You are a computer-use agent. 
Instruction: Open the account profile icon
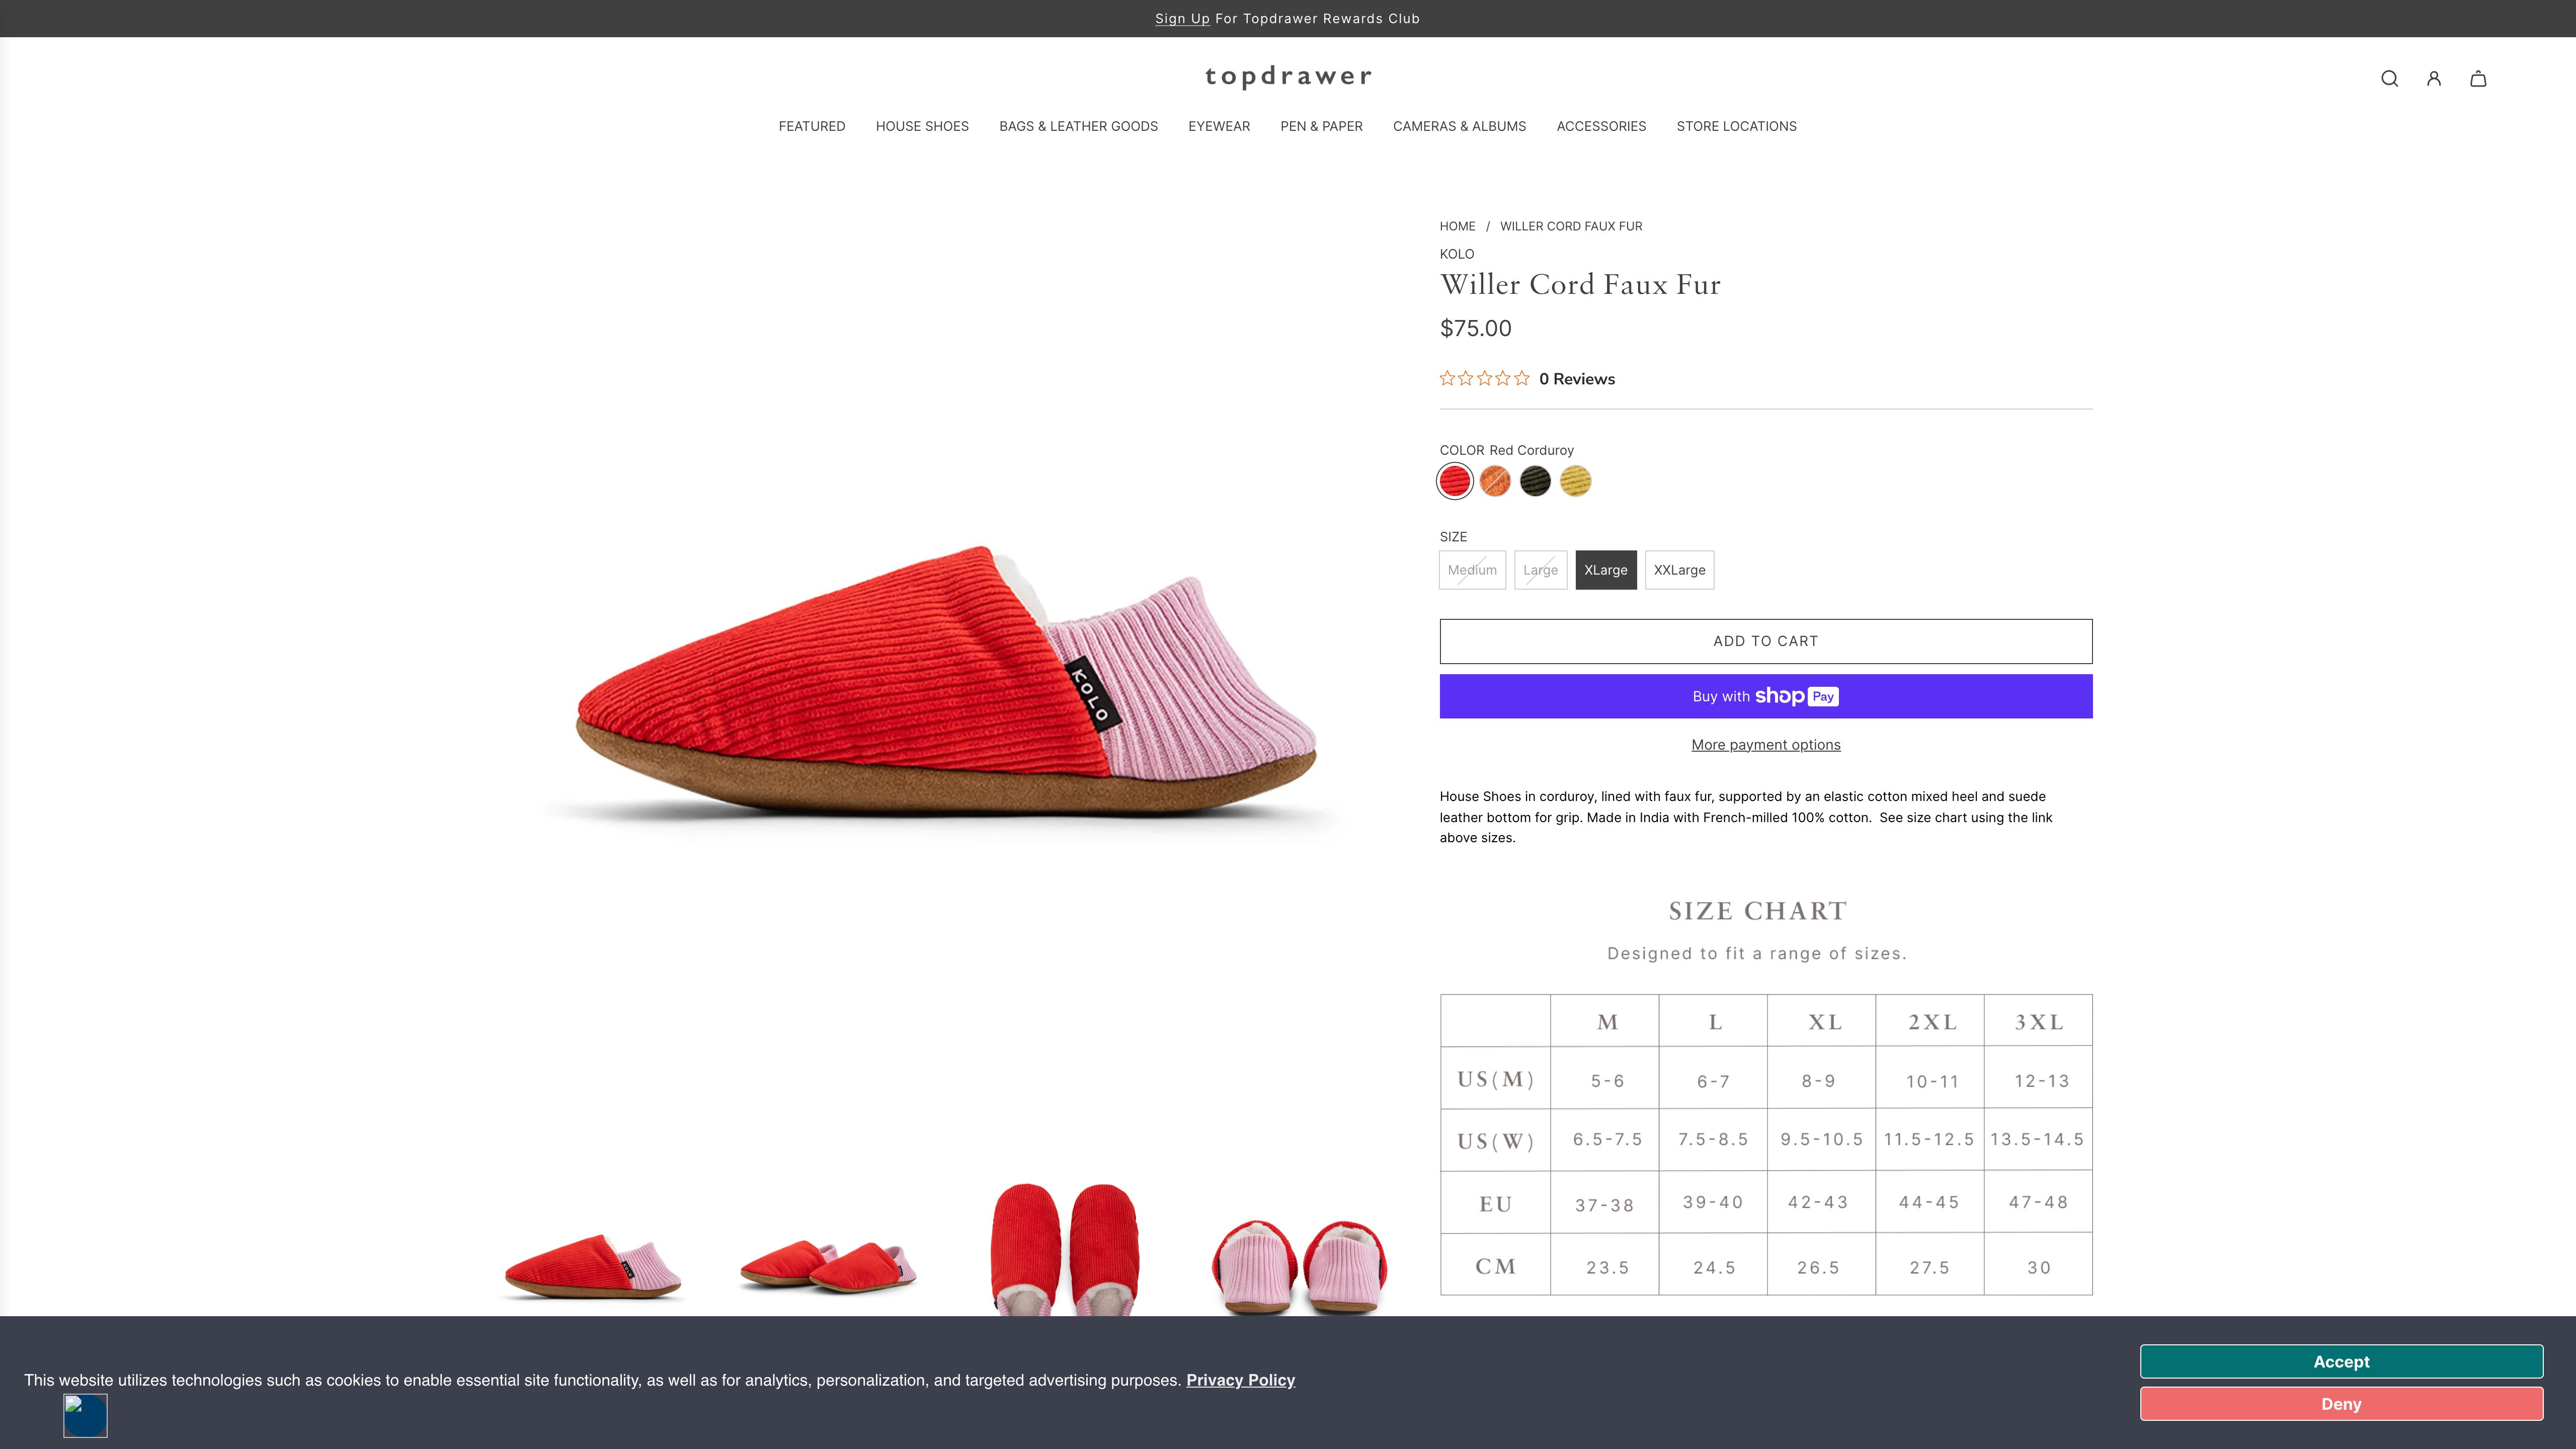click(2433, 78)
